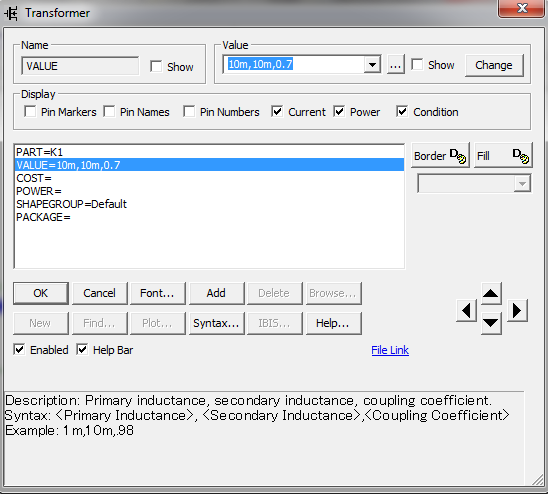Click the Plot... button
Image resolution: width=548 pixels, height=494 pixels.
pos(158,323)
